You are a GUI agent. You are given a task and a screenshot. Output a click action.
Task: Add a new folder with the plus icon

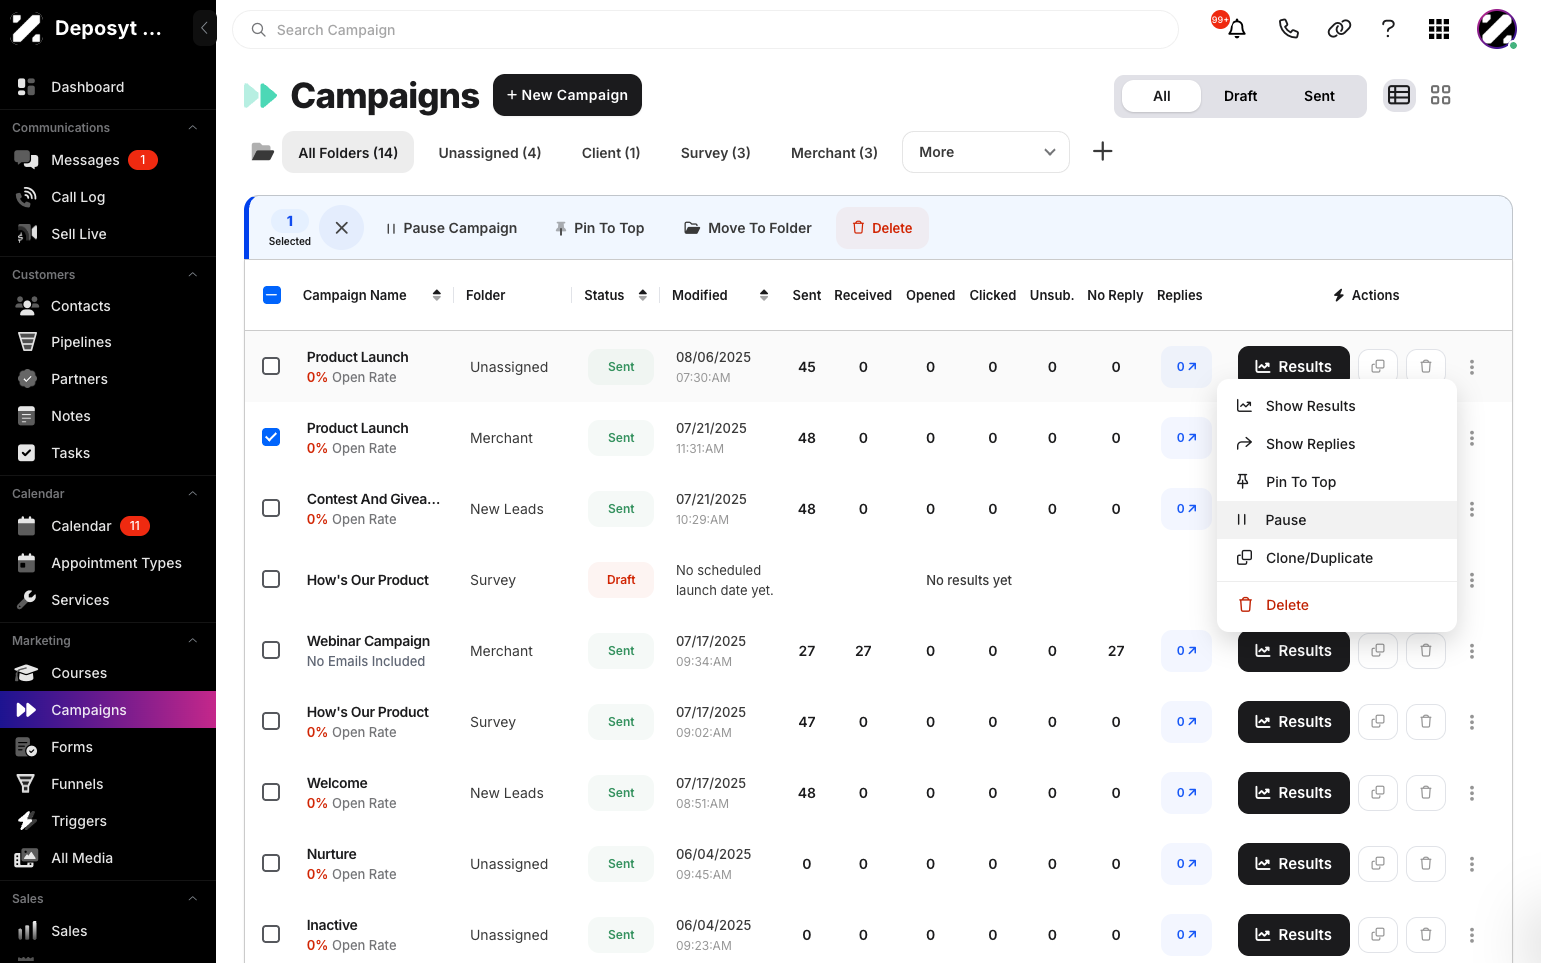point(1102,151)
